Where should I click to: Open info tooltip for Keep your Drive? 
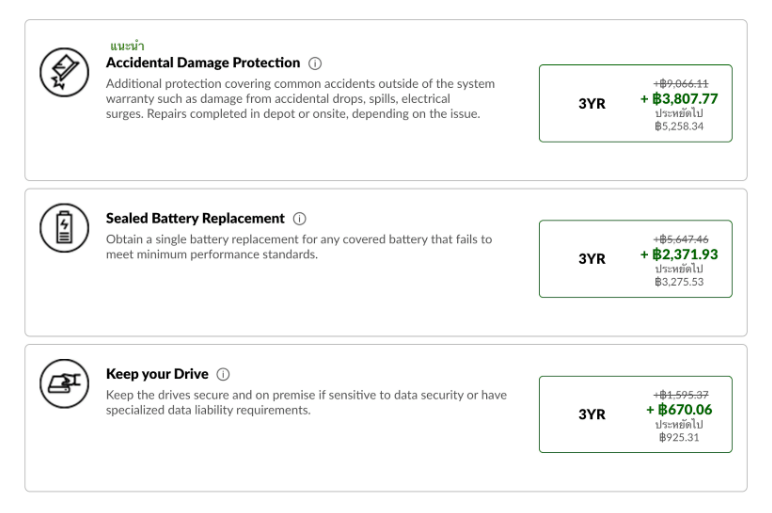pos(223,375)
